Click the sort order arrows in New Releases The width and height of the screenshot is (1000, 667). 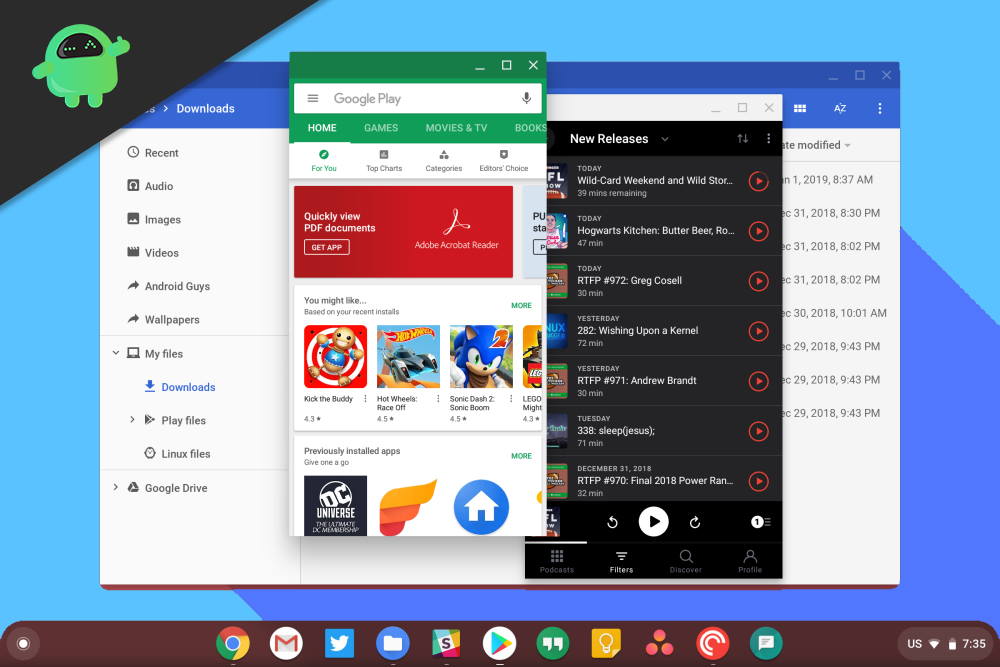[x=743, y=138]
